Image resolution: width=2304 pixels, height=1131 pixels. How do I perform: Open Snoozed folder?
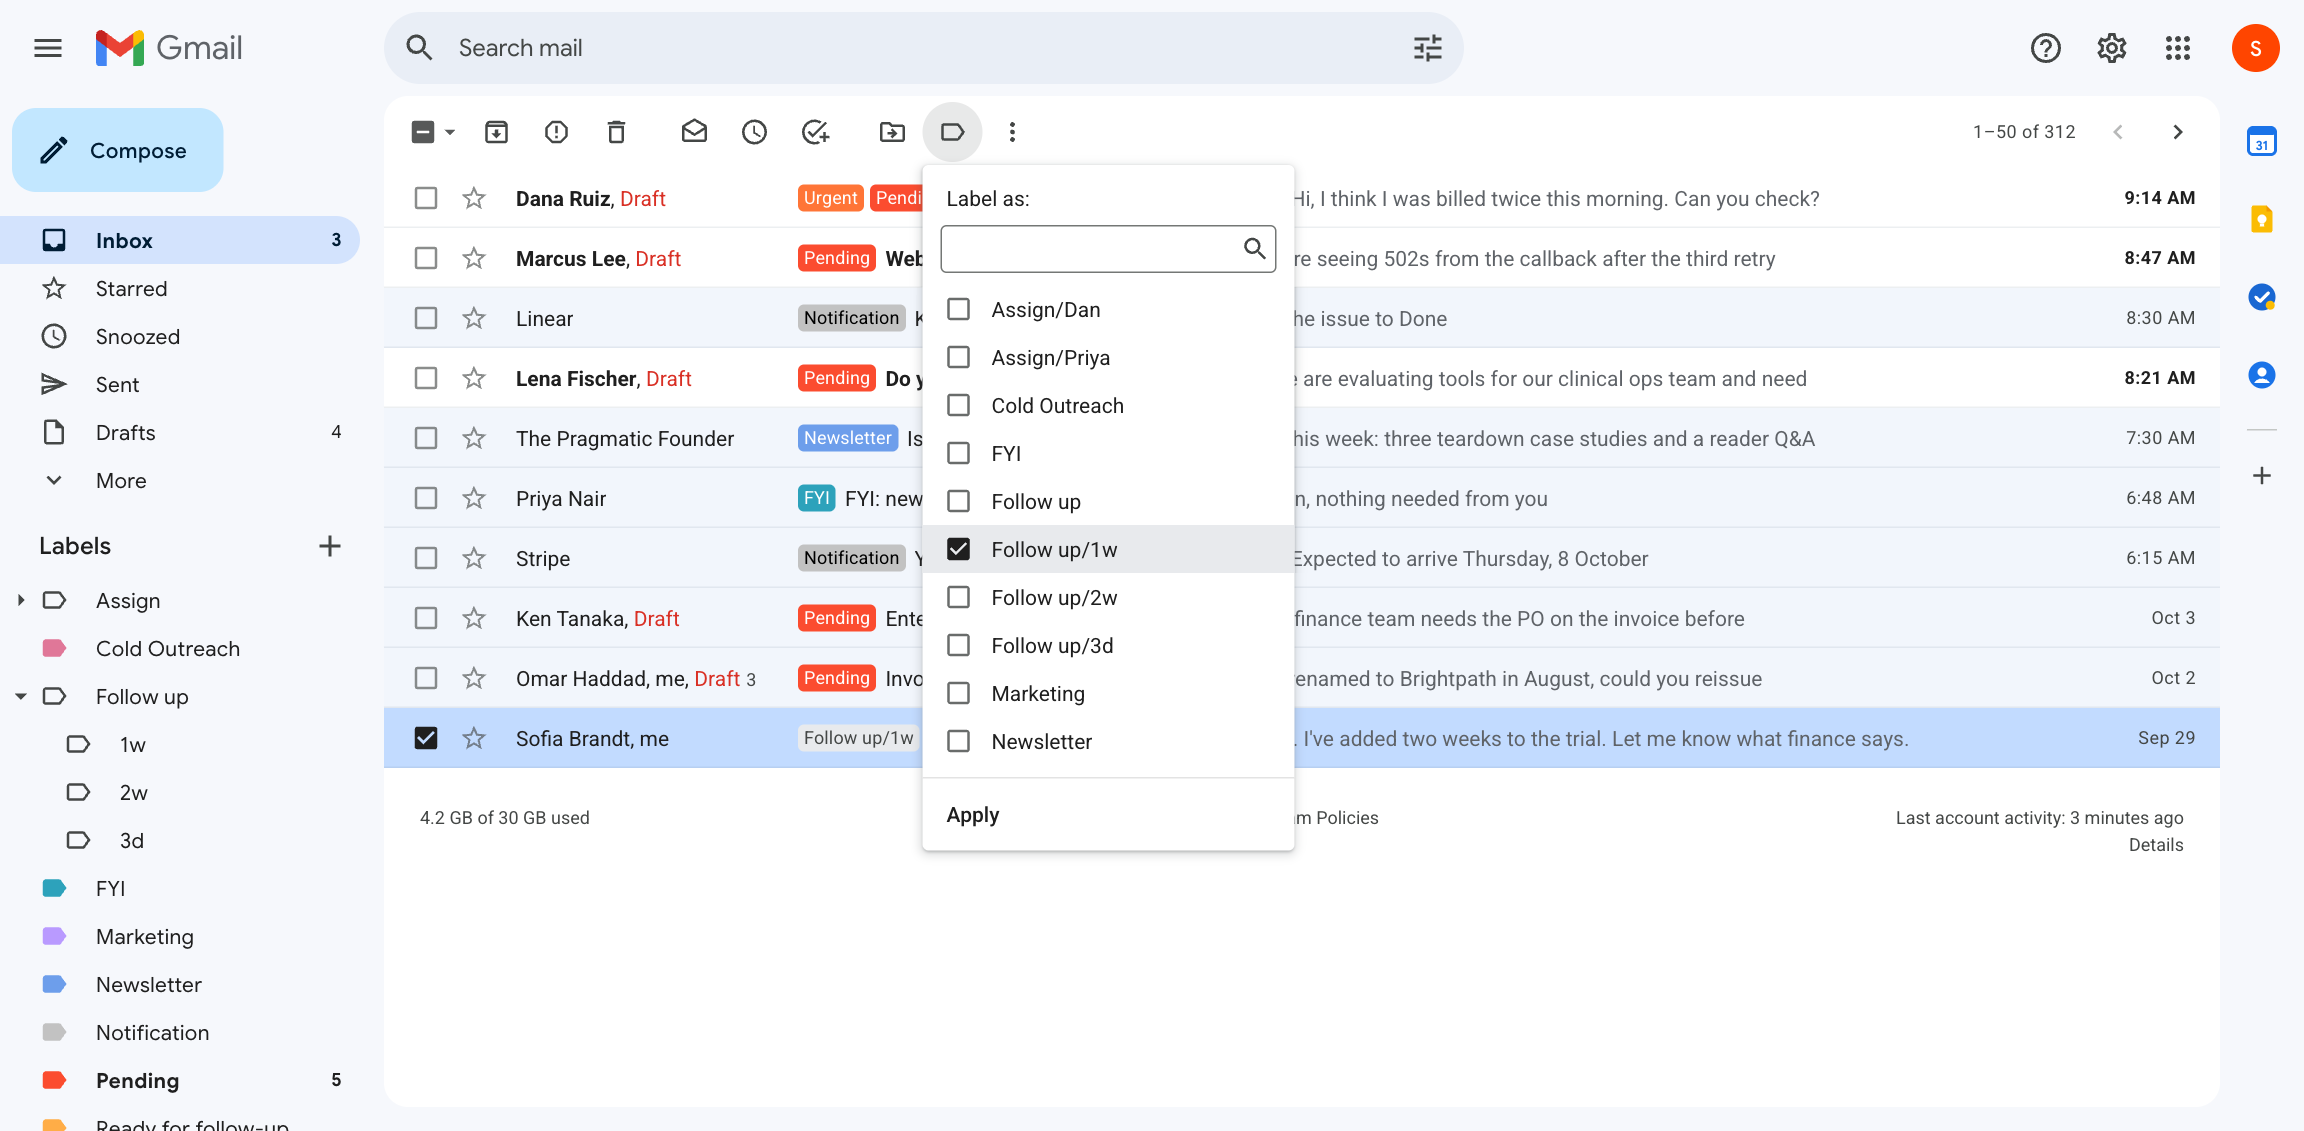coord(180,336)
